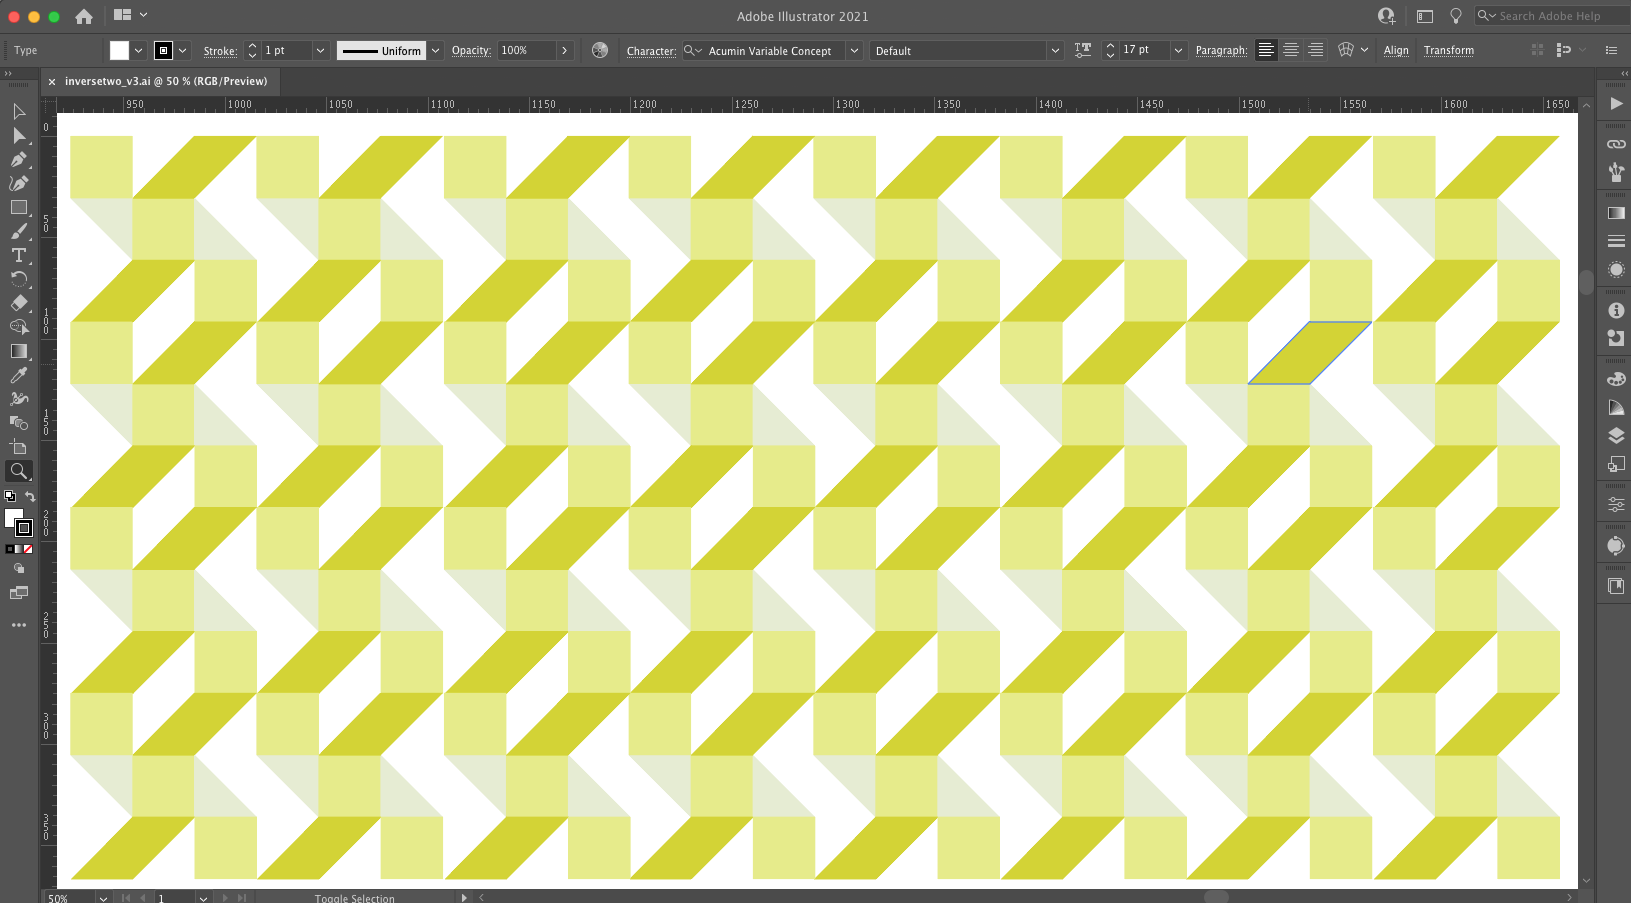Choose the Eraser tool
1631x903 pixels.
[x=19, y=303]
